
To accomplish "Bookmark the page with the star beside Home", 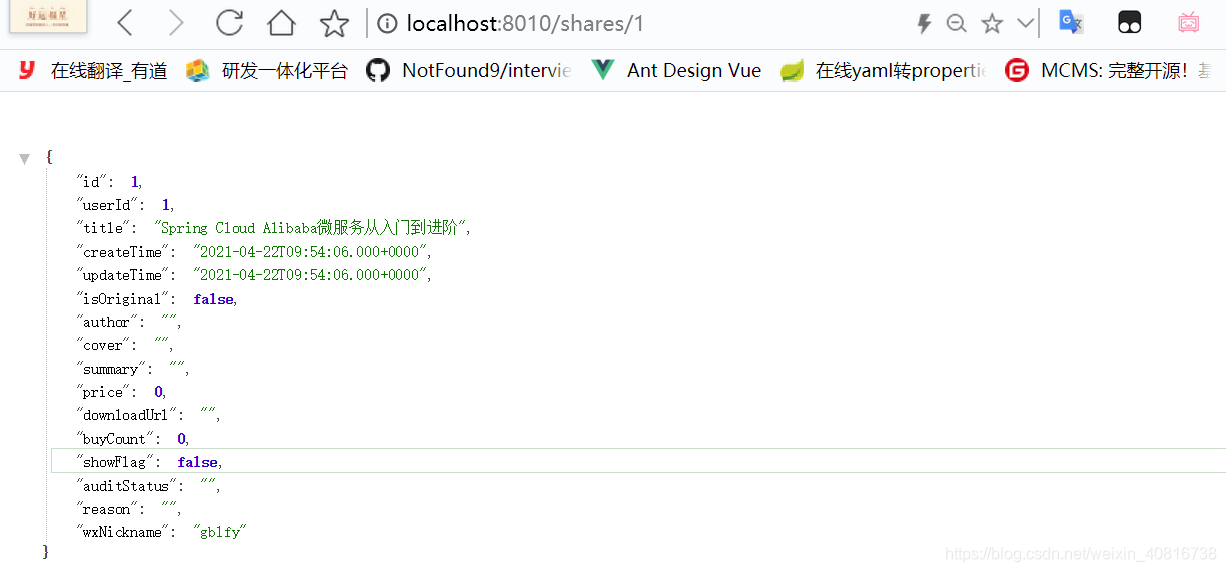I will point(334,23).
